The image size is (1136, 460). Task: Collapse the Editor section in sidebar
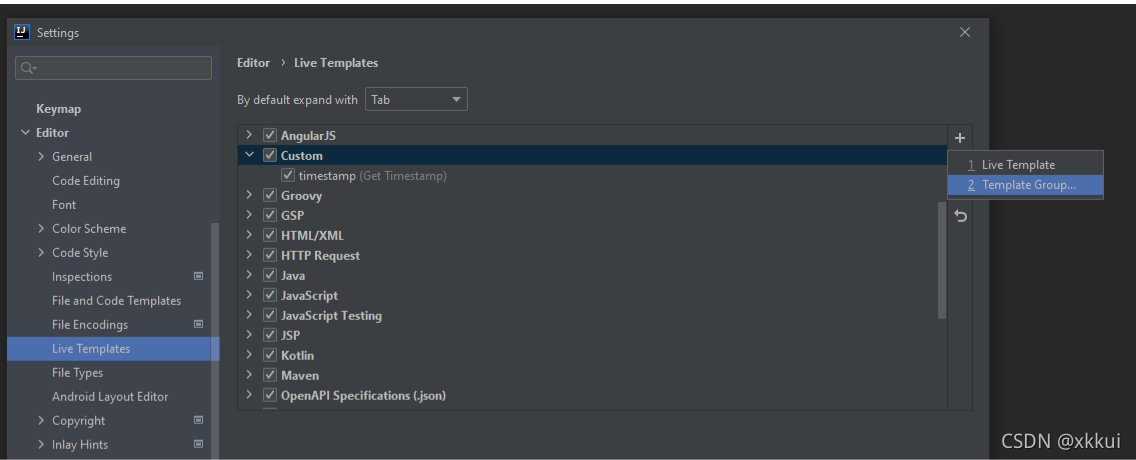tap(25, 133)
